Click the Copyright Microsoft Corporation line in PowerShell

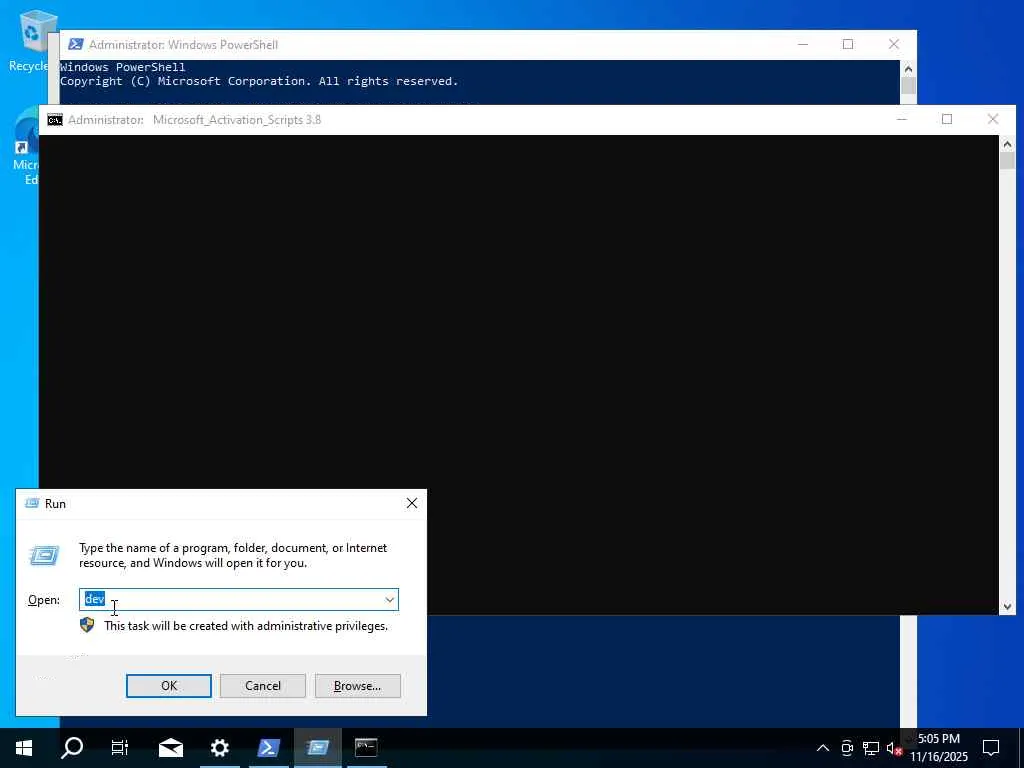[x=259, y=81]
